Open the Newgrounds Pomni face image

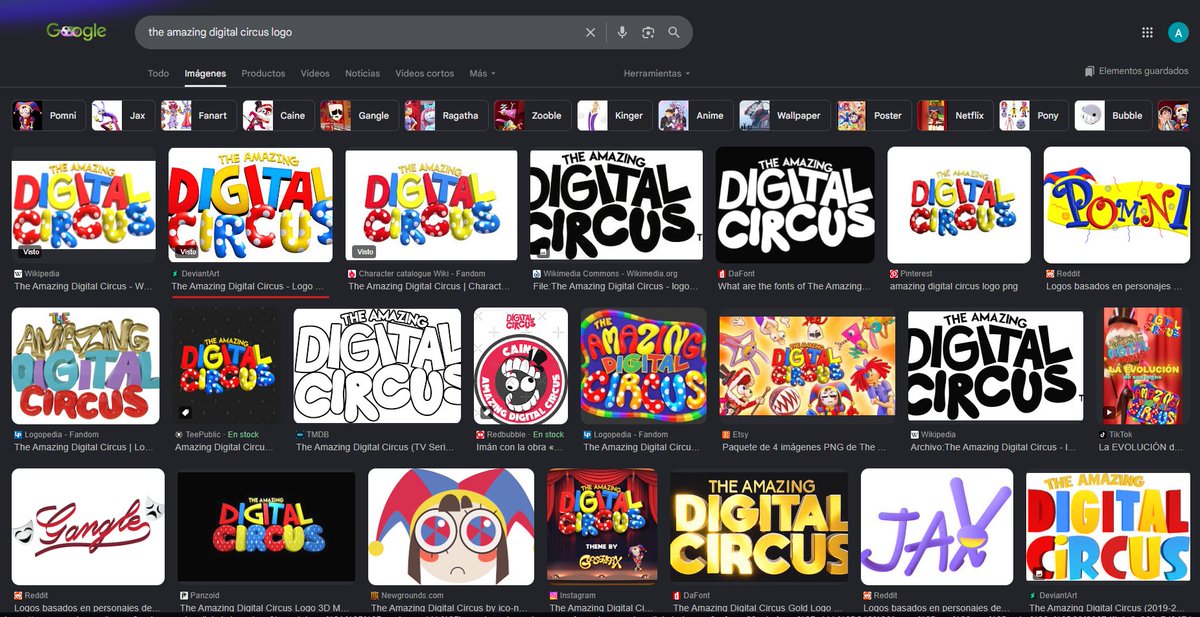451,527
